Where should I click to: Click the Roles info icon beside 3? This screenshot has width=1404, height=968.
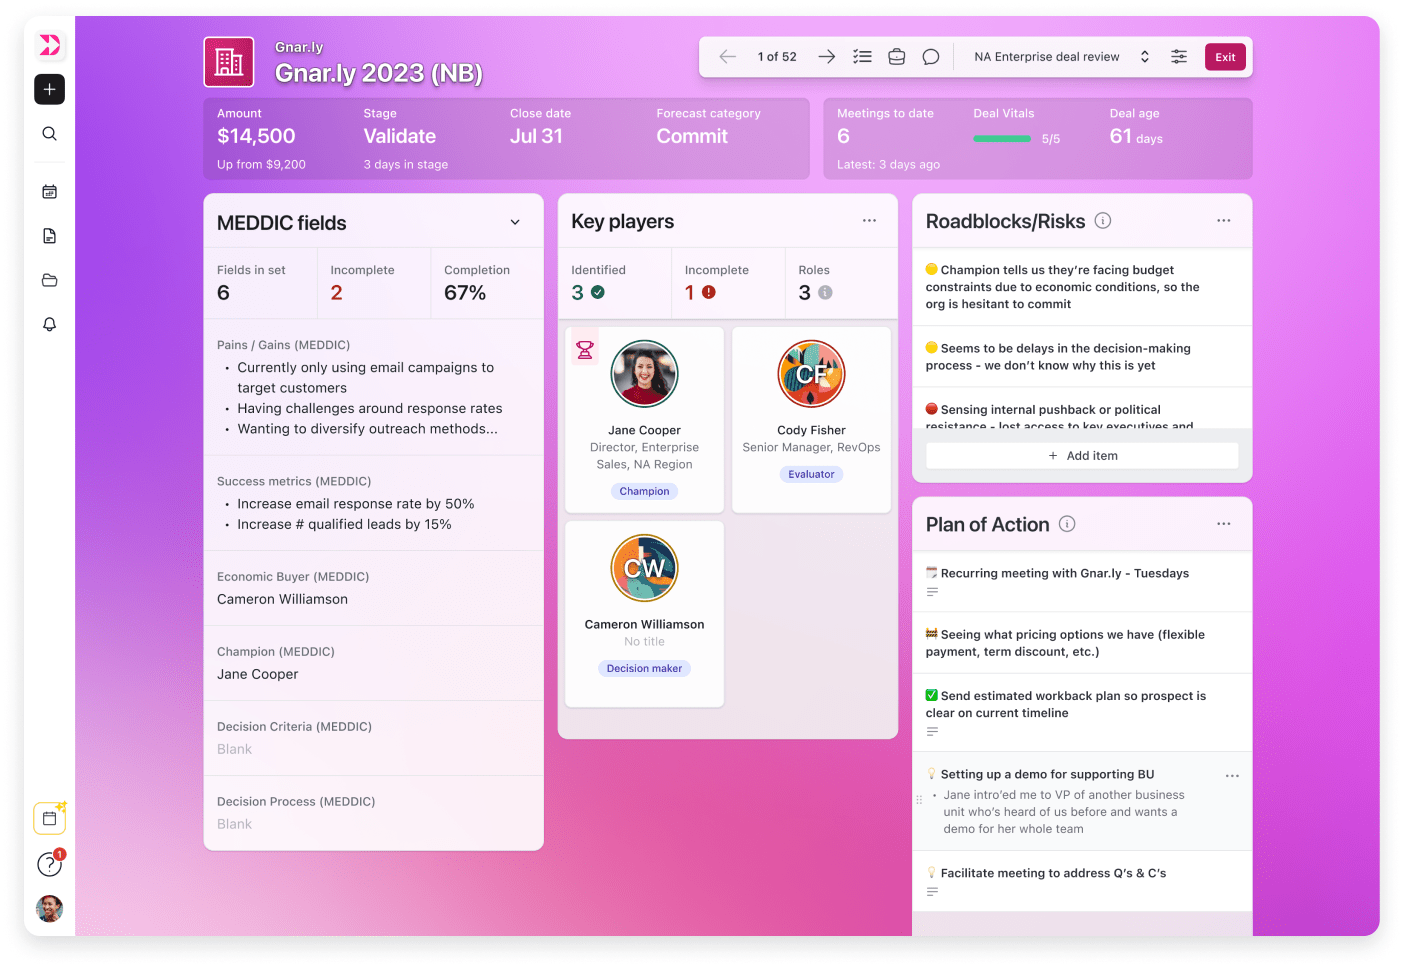pyautogui.click(x=825, y=292)
